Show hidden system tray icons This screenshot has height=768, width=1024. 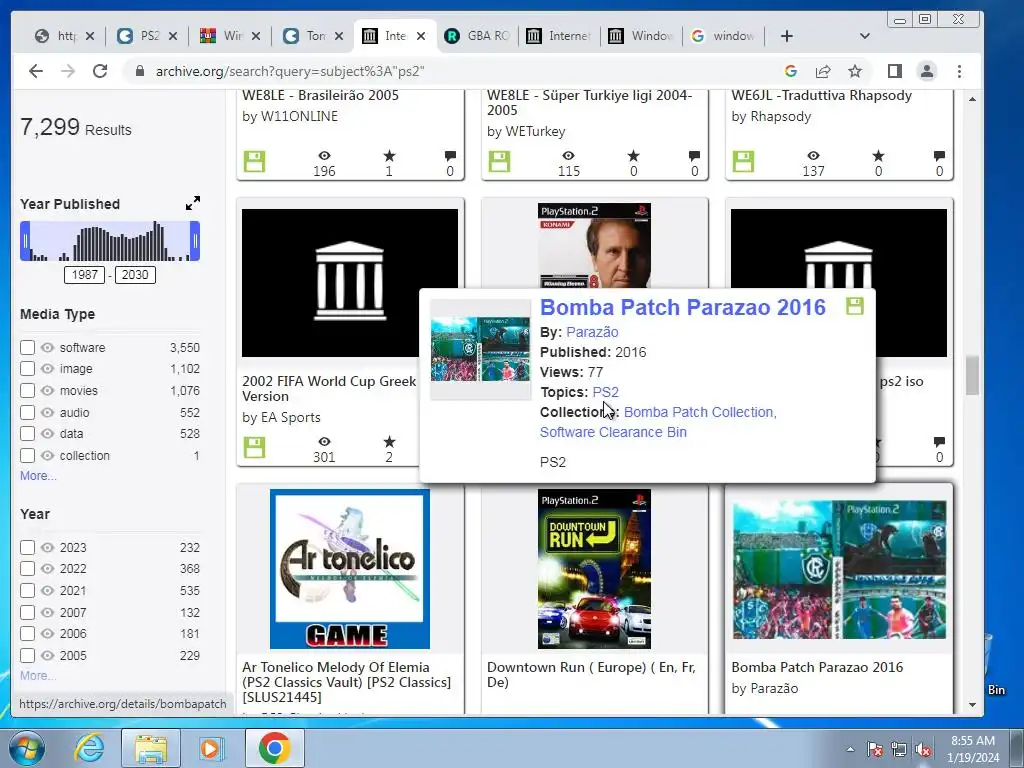850,750
